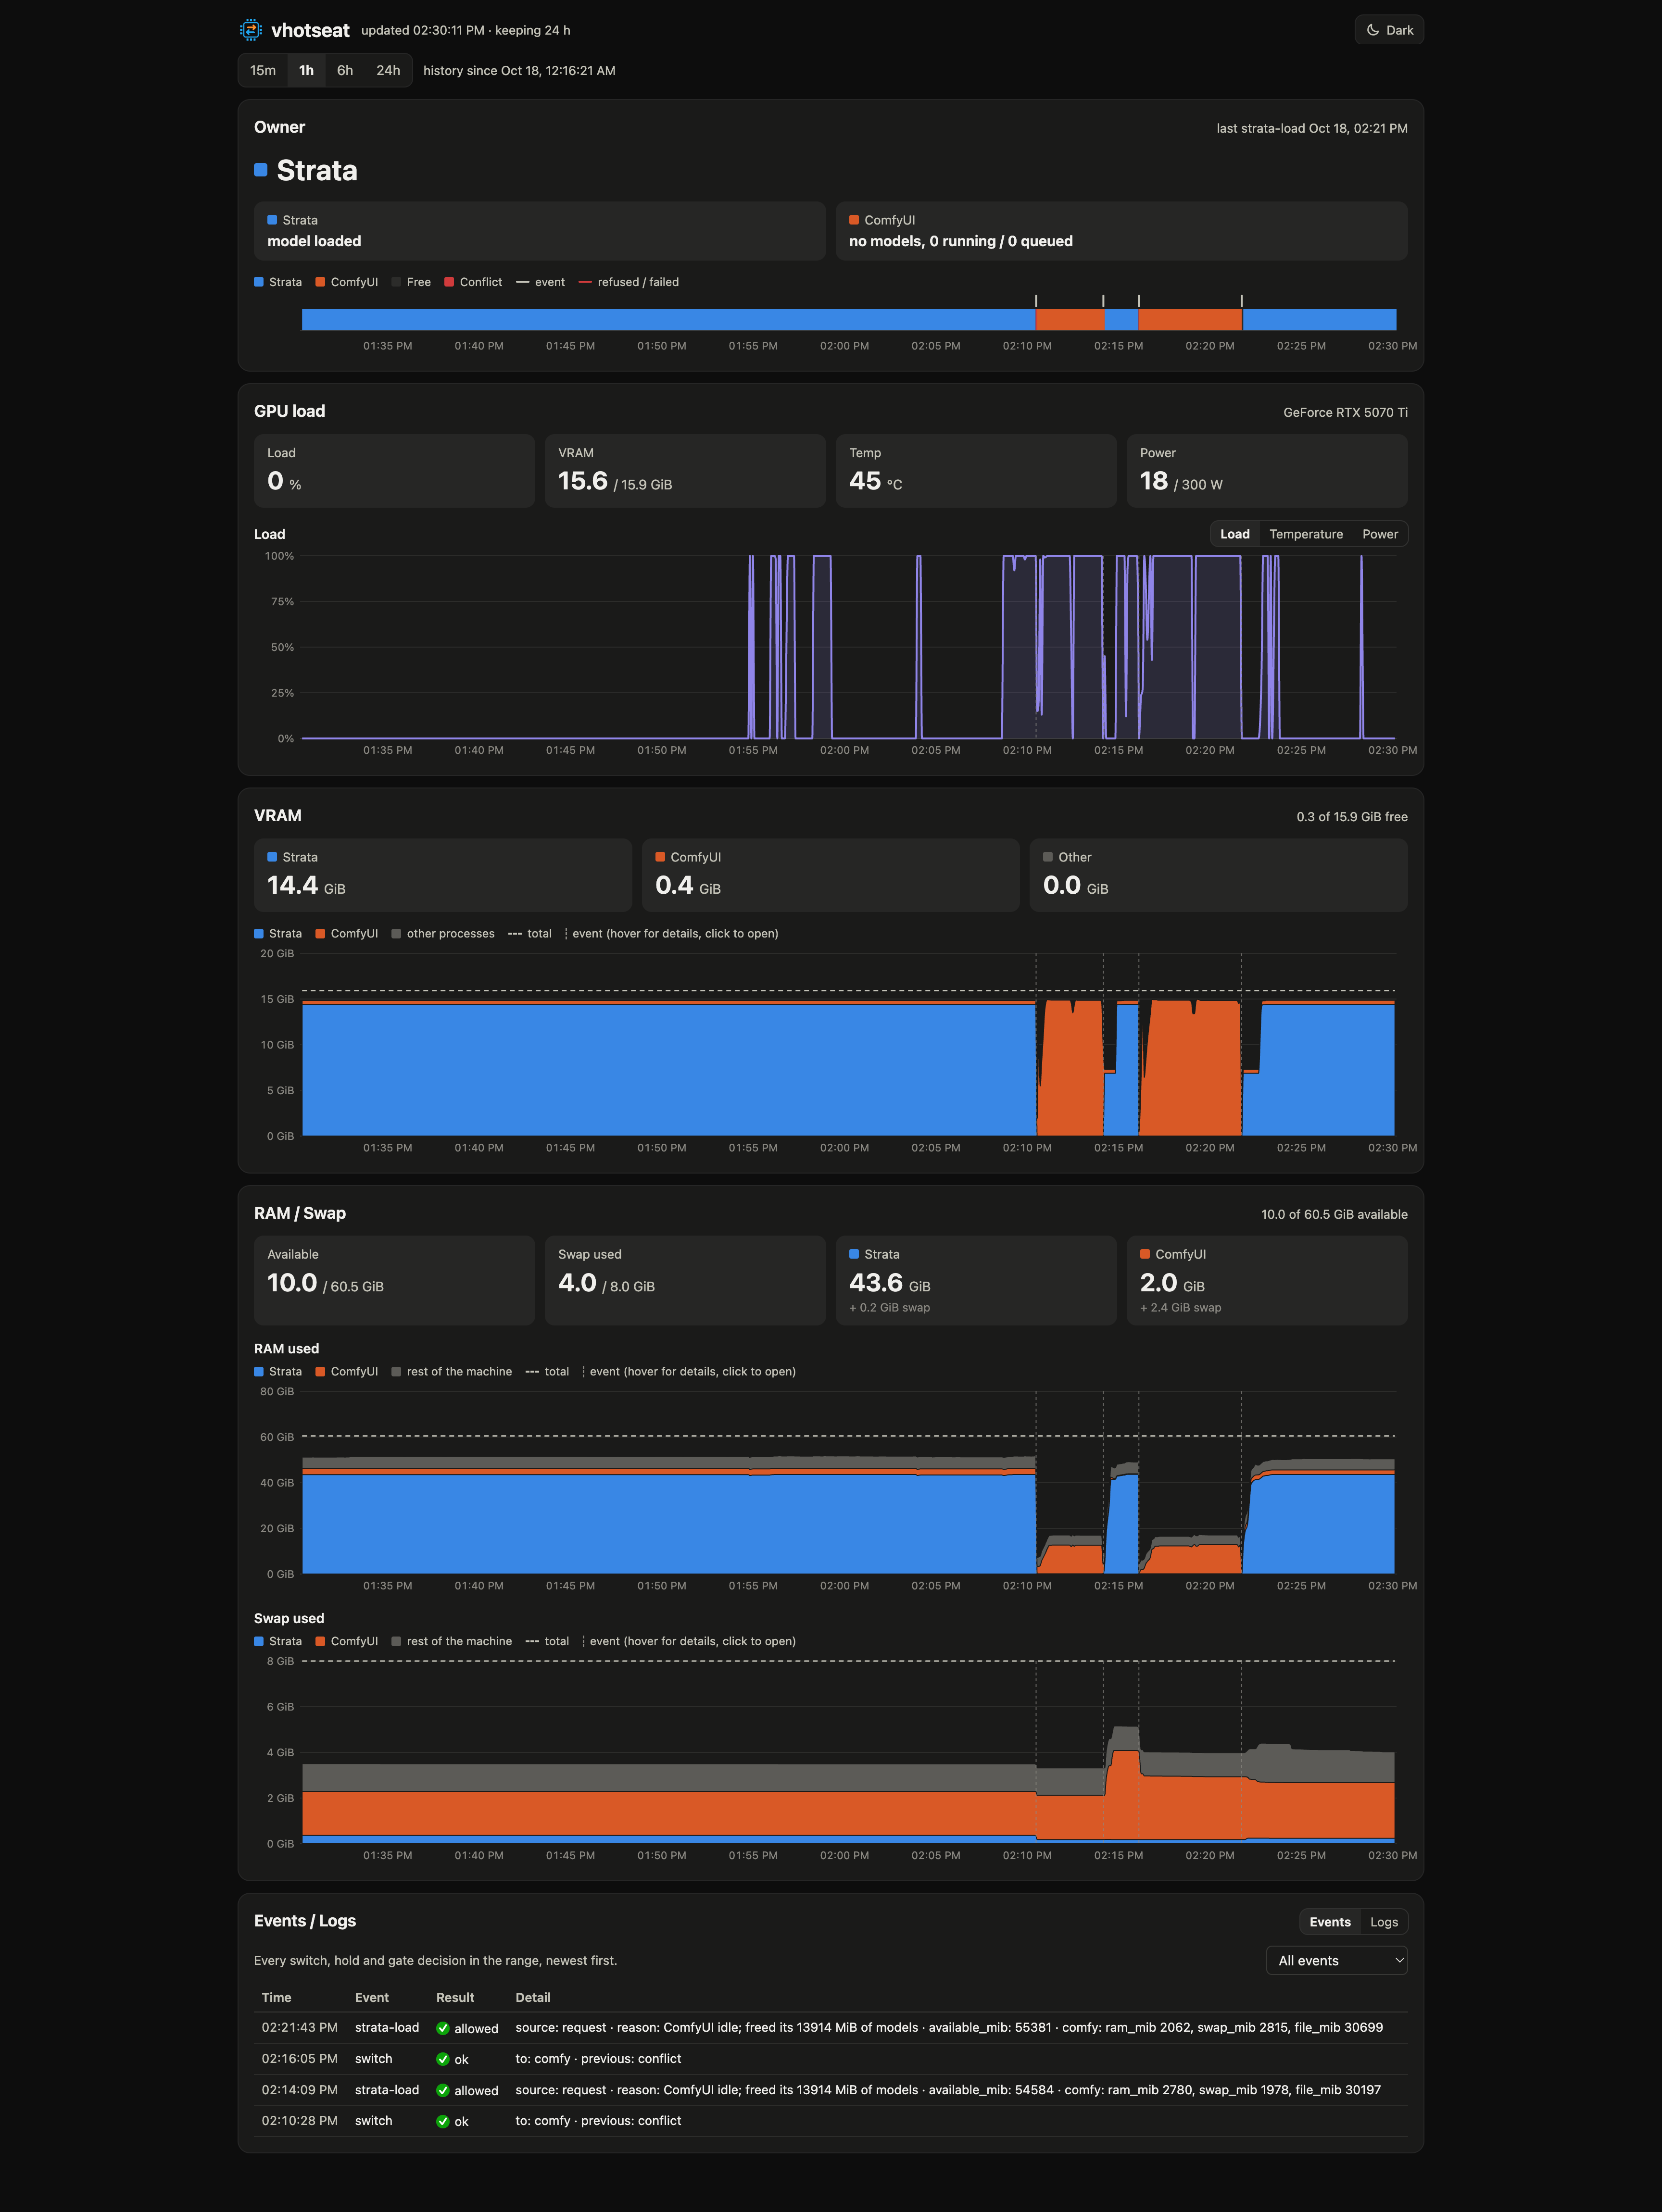Click the VRAM 15.6 / 15.9 GiB card
The image size is (1662, 2212).
click(685, 471)
